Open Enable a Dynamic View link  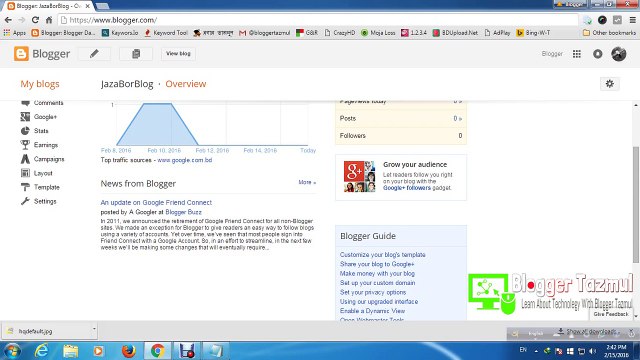pyautogui.click(x=373, y=311)
